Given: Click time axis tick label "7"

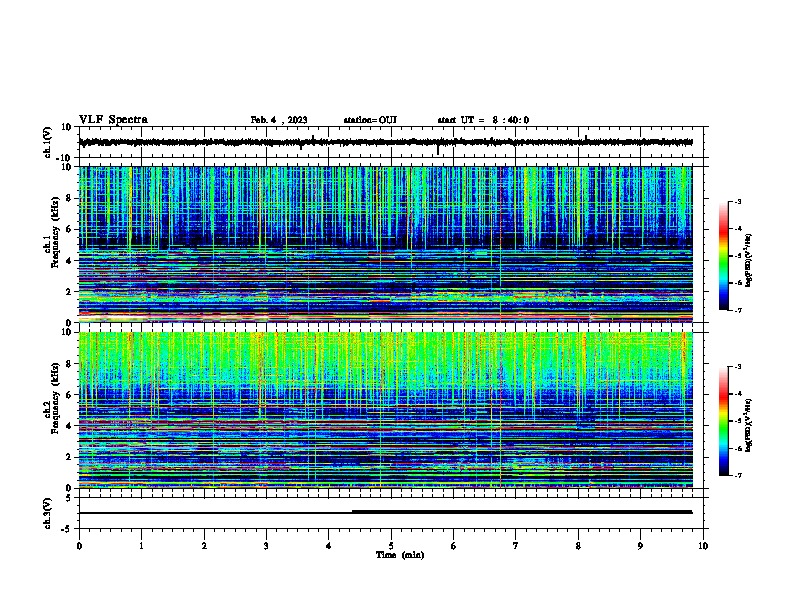Looking at the screenshot, I should (516, 546).
